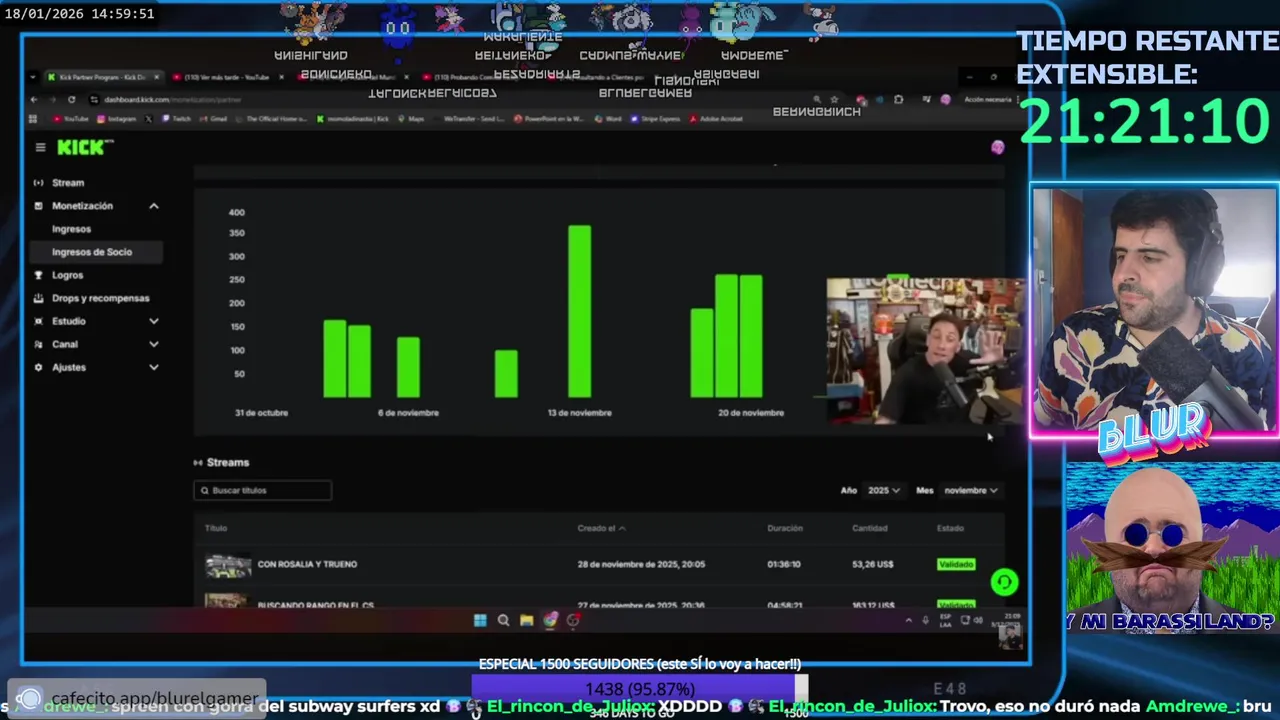
Task: Open the Mes noviembre dropdown
Action: tap(971, 490)
